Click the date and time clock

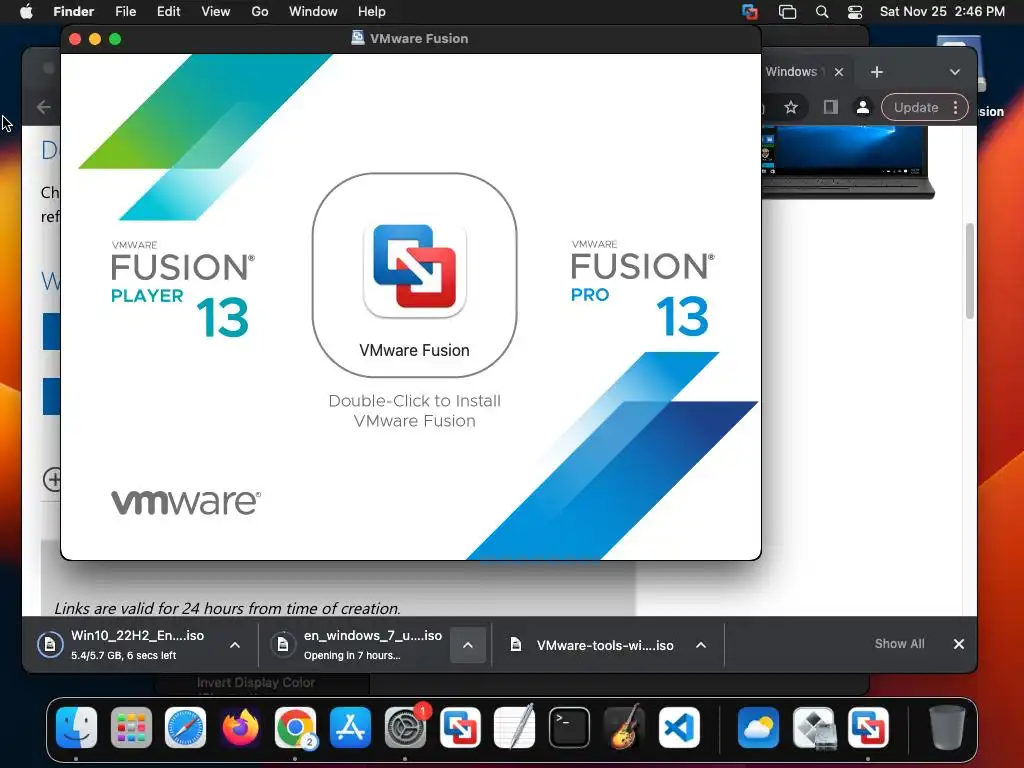942,12
